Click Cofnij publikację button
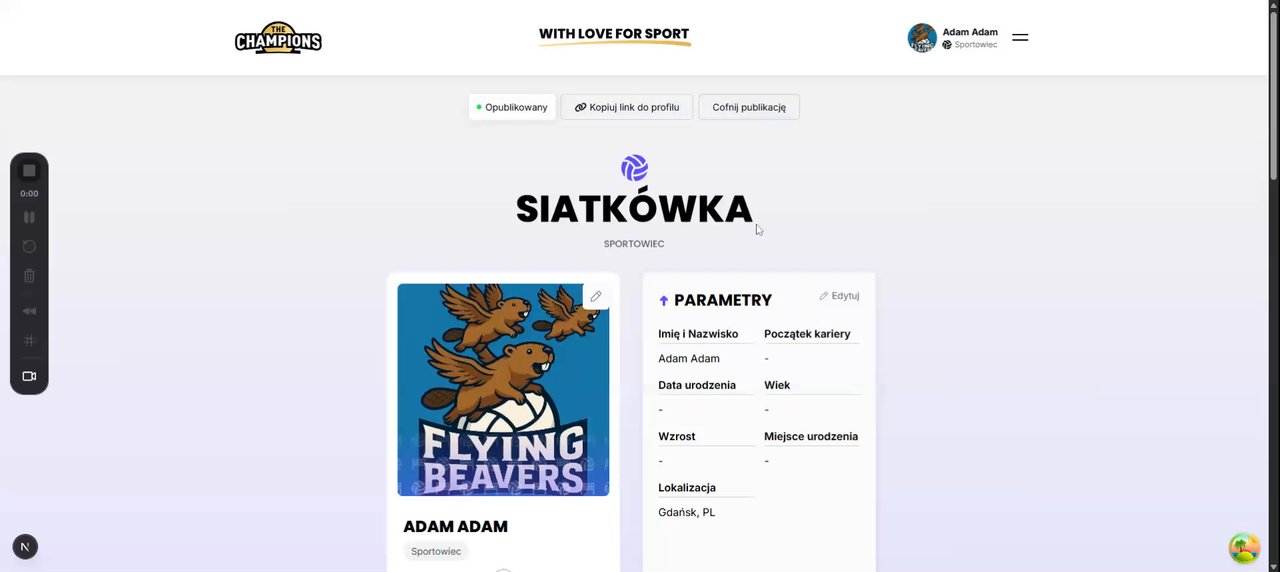 (x=749, y=107)
